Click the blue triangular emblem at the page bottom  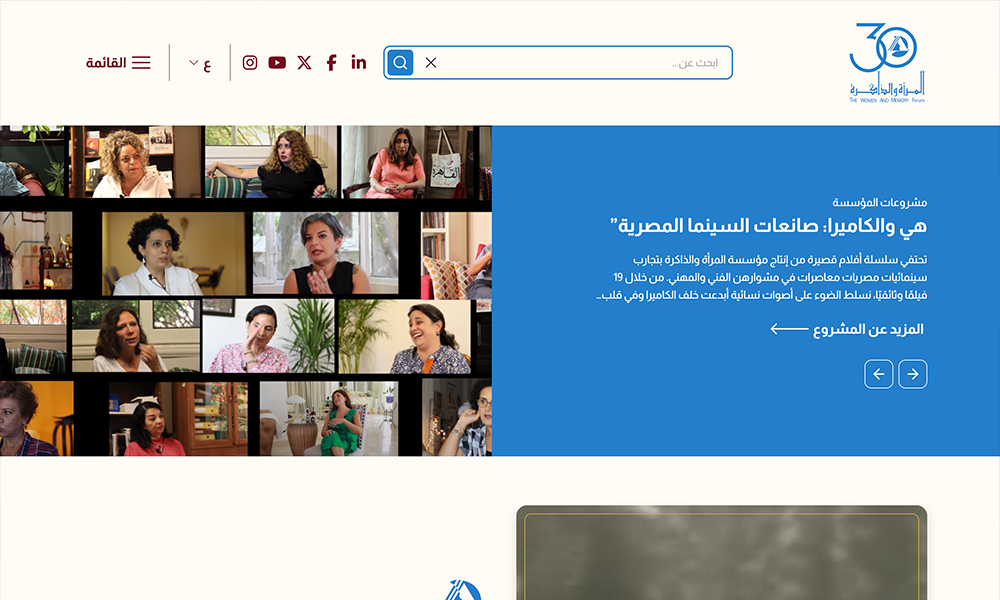point(463,590)
